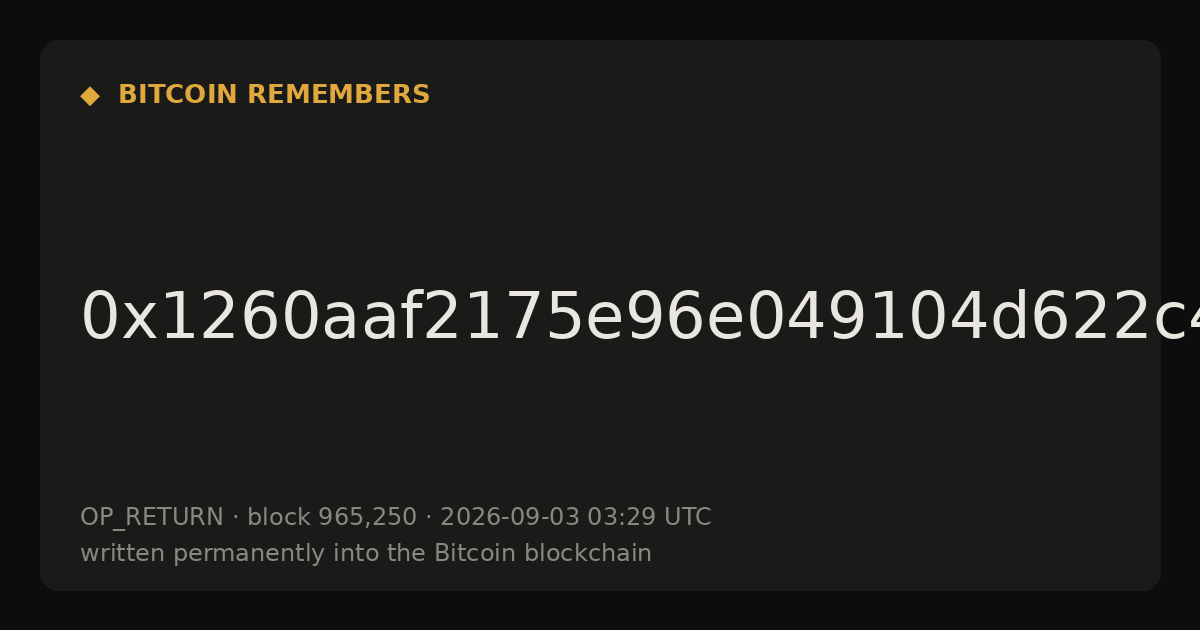
Task: Click the orange diamond icon
Action: tap(90, 96)
